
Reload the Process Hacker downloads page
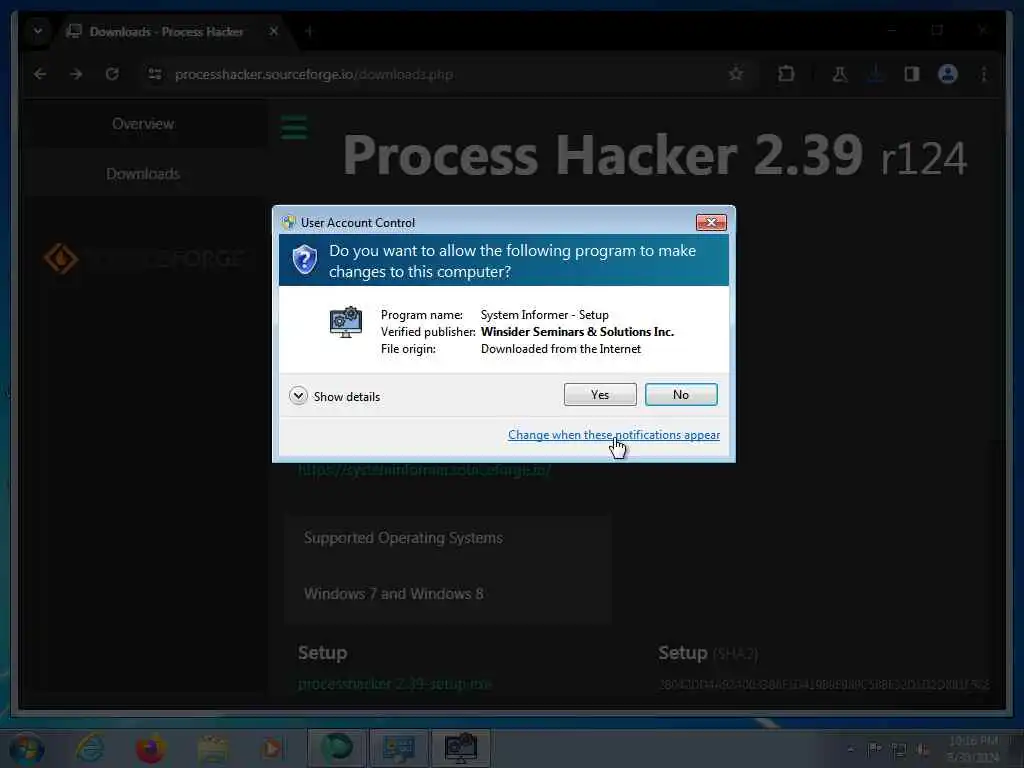[112, 74]
